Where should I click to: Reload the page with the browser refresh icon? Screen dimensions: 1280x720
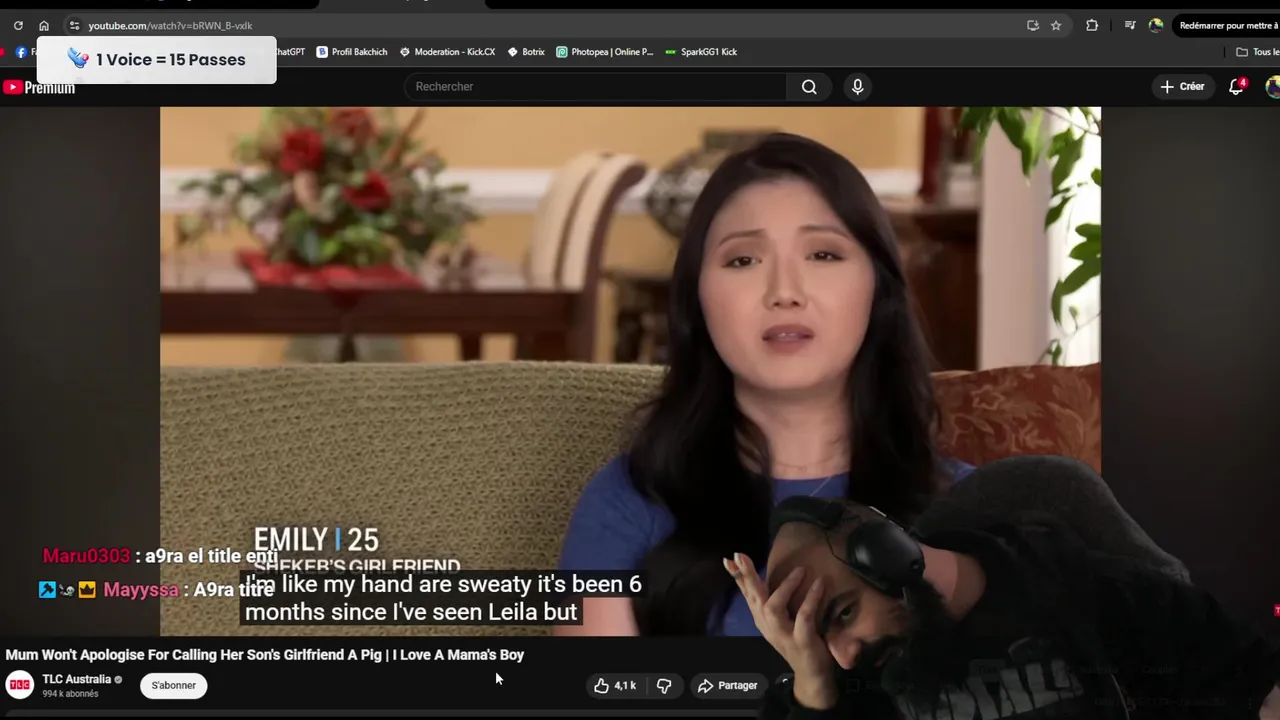18,26
